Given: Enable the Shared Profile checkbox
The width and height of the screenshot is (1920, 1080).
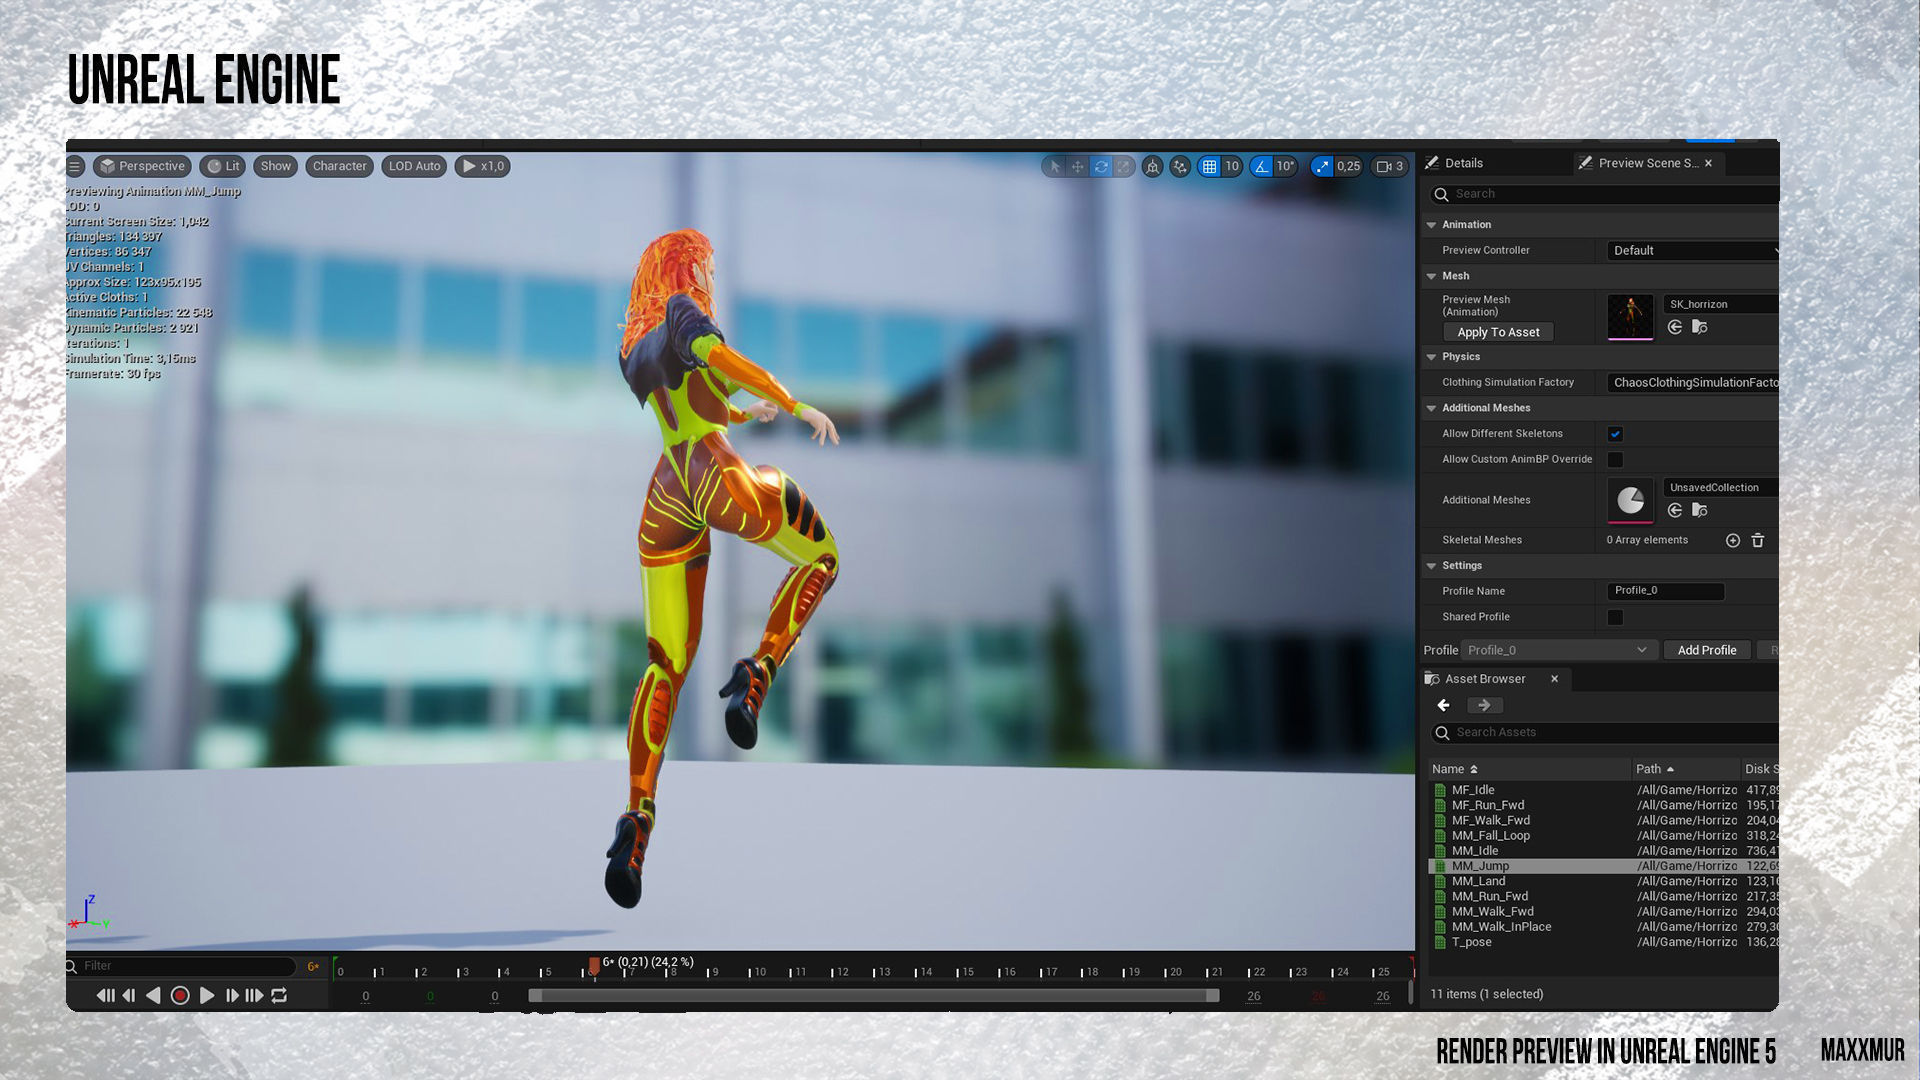Looking at the screenshot, I should pyautogui.click(x=1615, y=618).
